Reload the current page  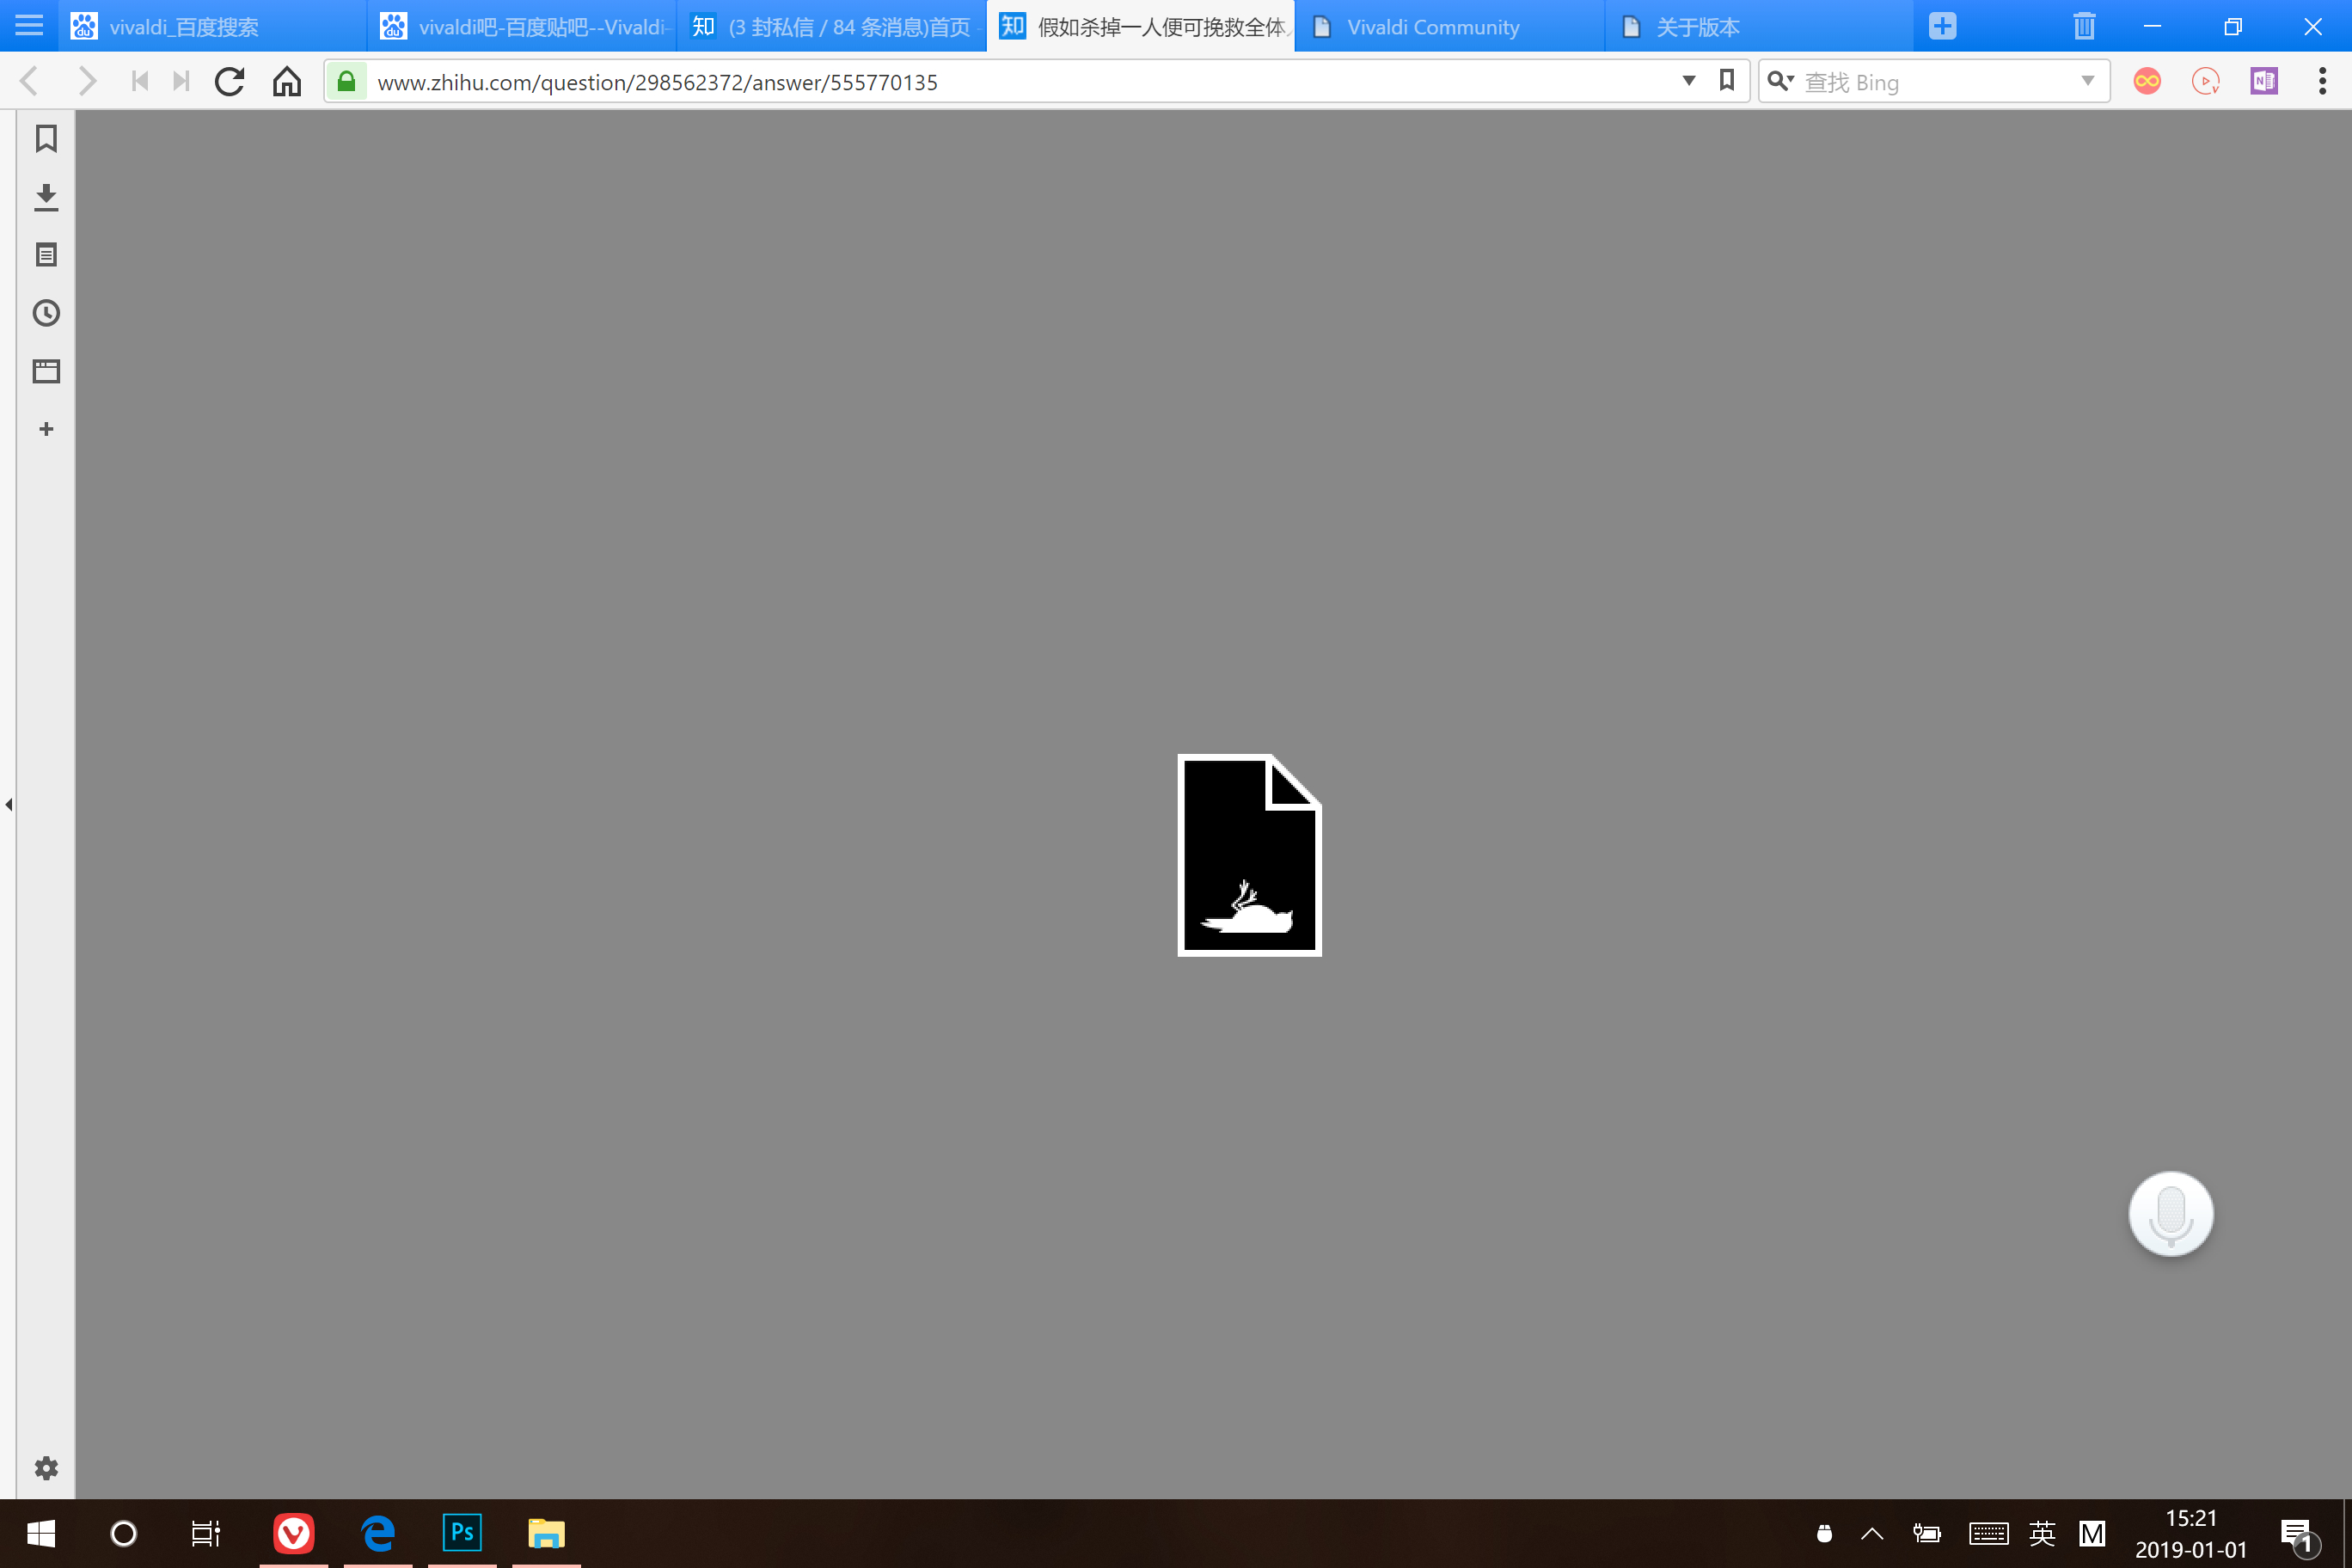230,82
